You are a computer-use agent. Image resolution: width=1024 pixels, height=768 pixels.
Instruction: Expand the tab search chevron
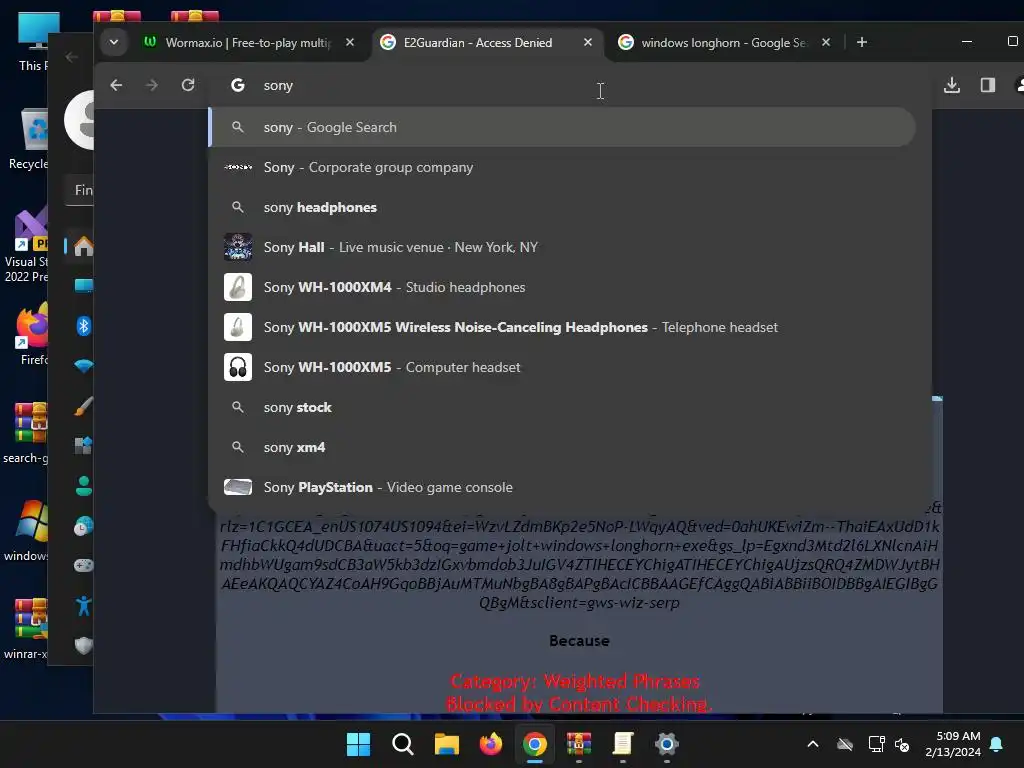tap(114, 42)
